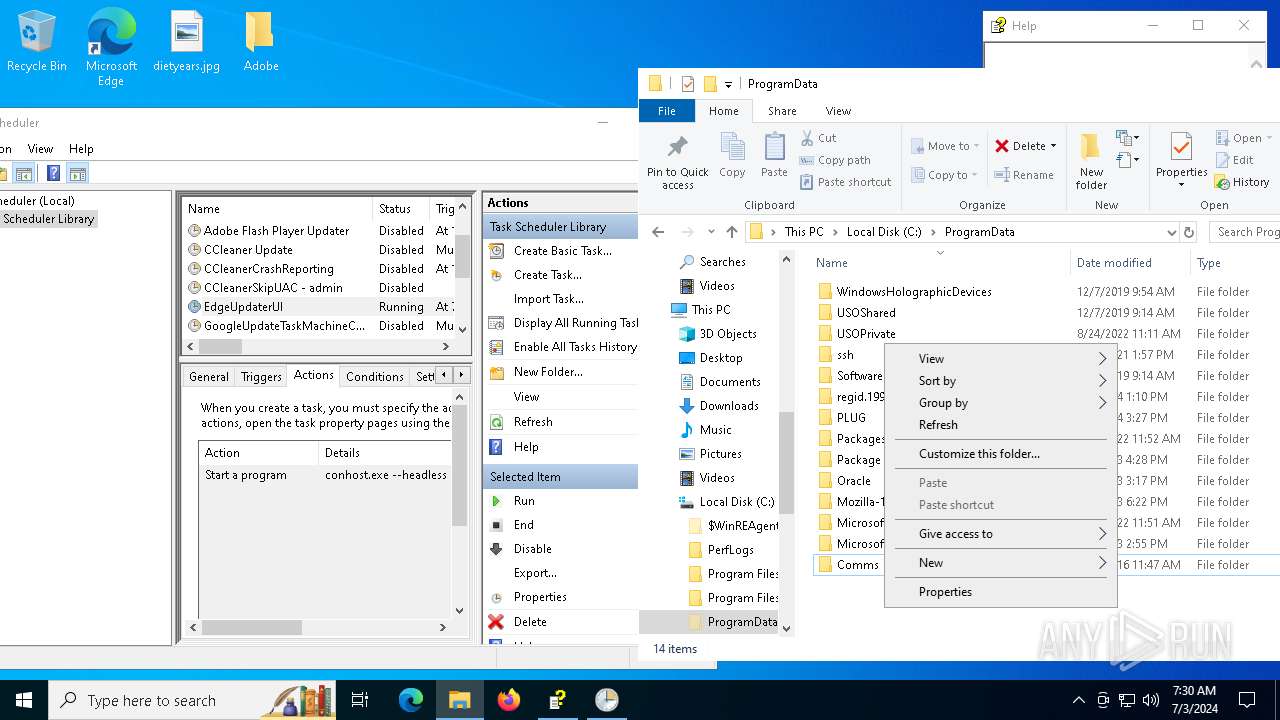The width and height of the screenshot is (1280, 720).
Task: Select CCleaner Update task row
Action: click(320, 250)
